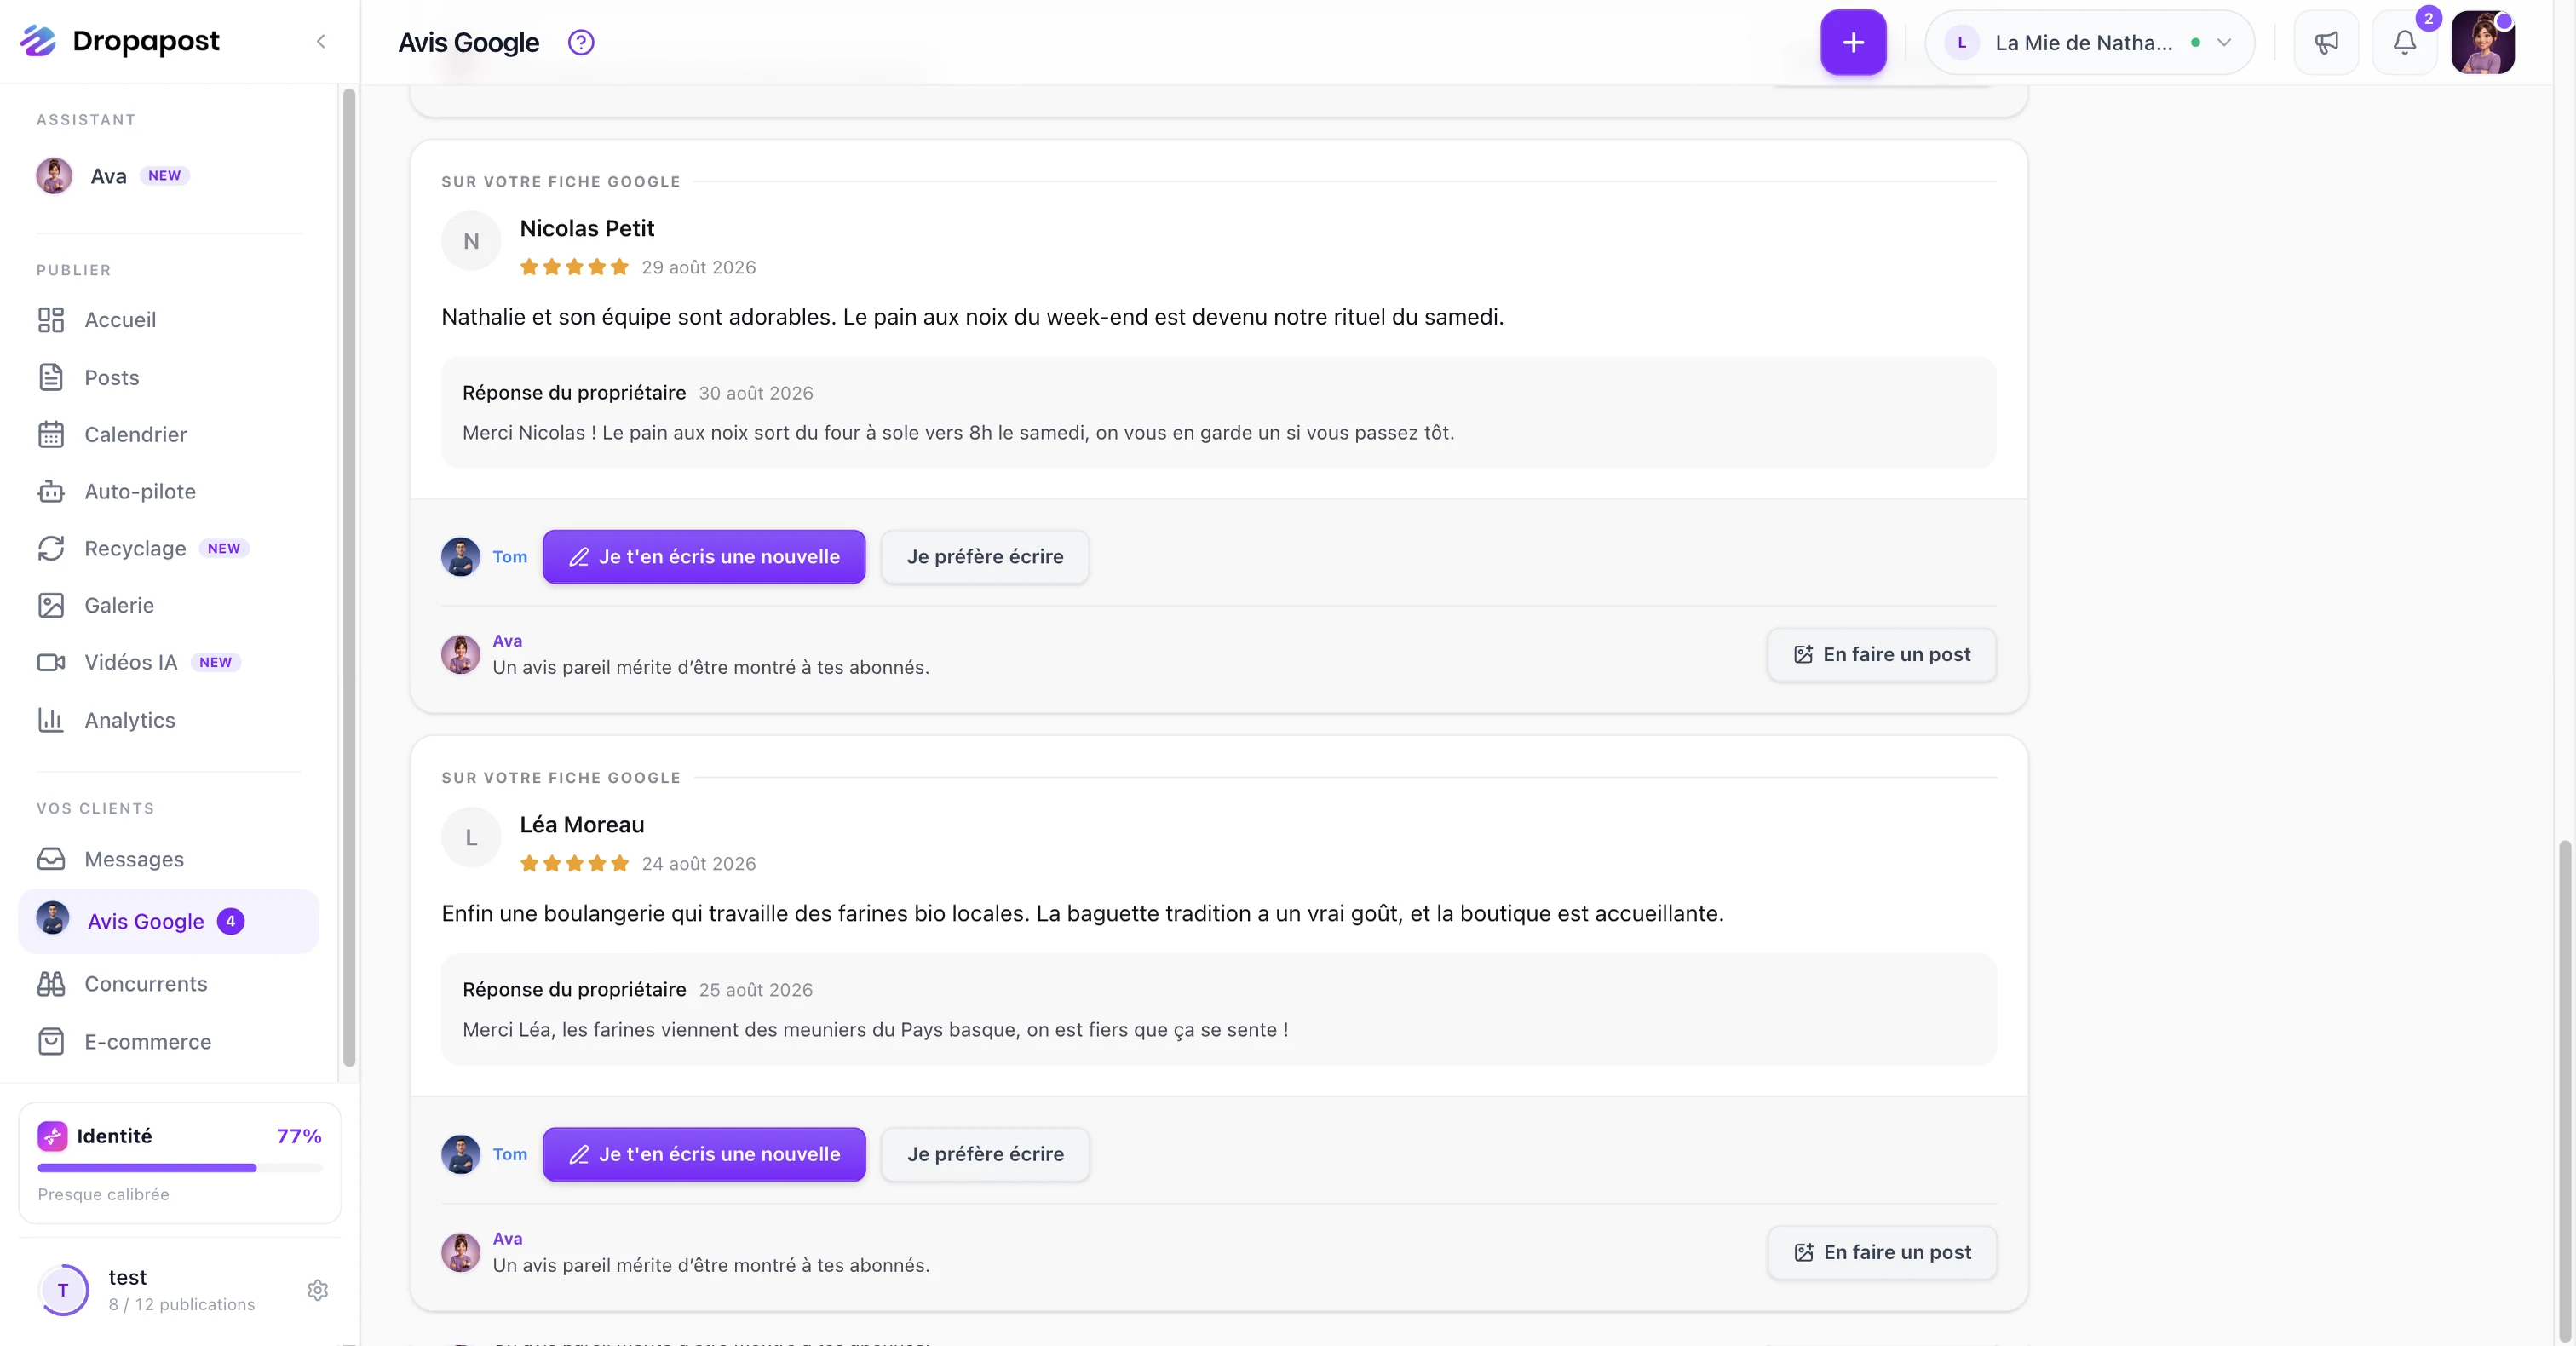The height and width of the screenshot is (1346, 2576).
Task: Click En faire un post for Nicolas Petit
Action: tap(1882, 654)
